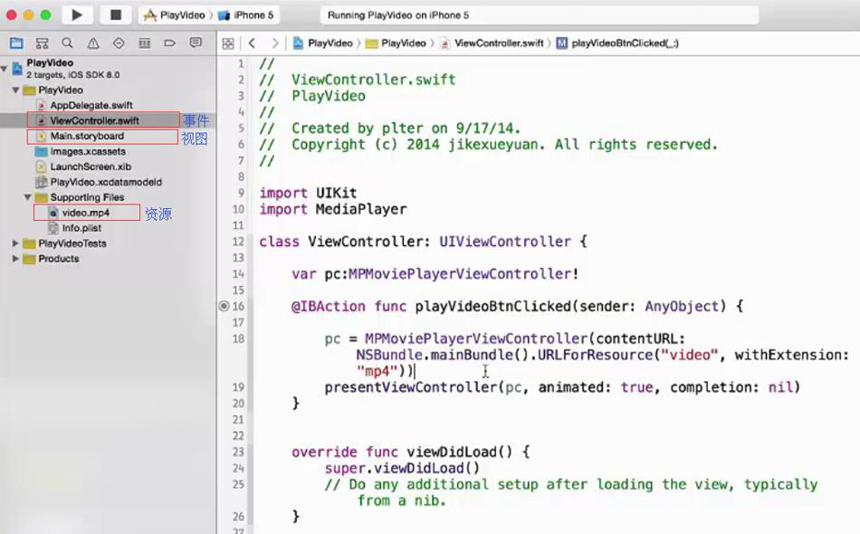Expand the PlayVideoTests group
The width and height of the screenshot is (860, 534).
(x=16, y=243)
